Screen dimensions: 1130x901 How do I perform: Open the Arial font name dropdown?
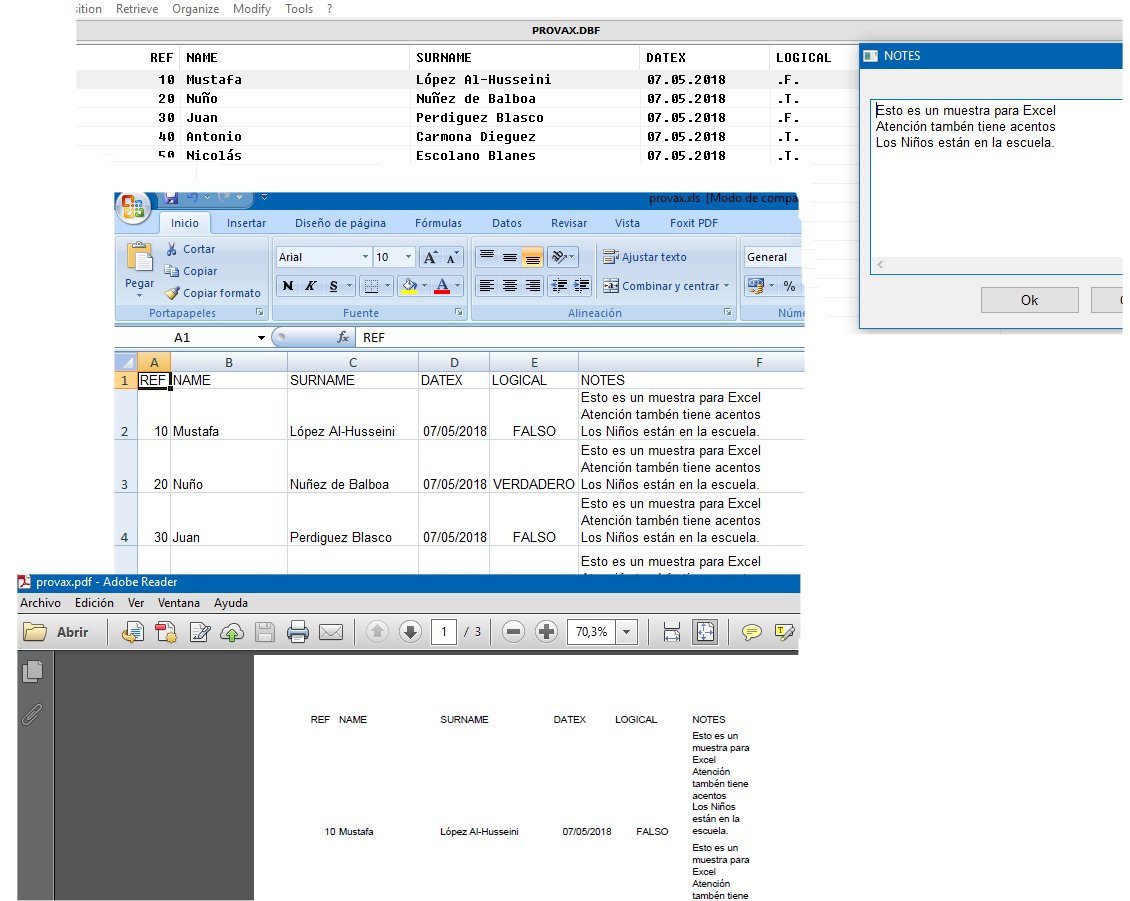point(364,257)
